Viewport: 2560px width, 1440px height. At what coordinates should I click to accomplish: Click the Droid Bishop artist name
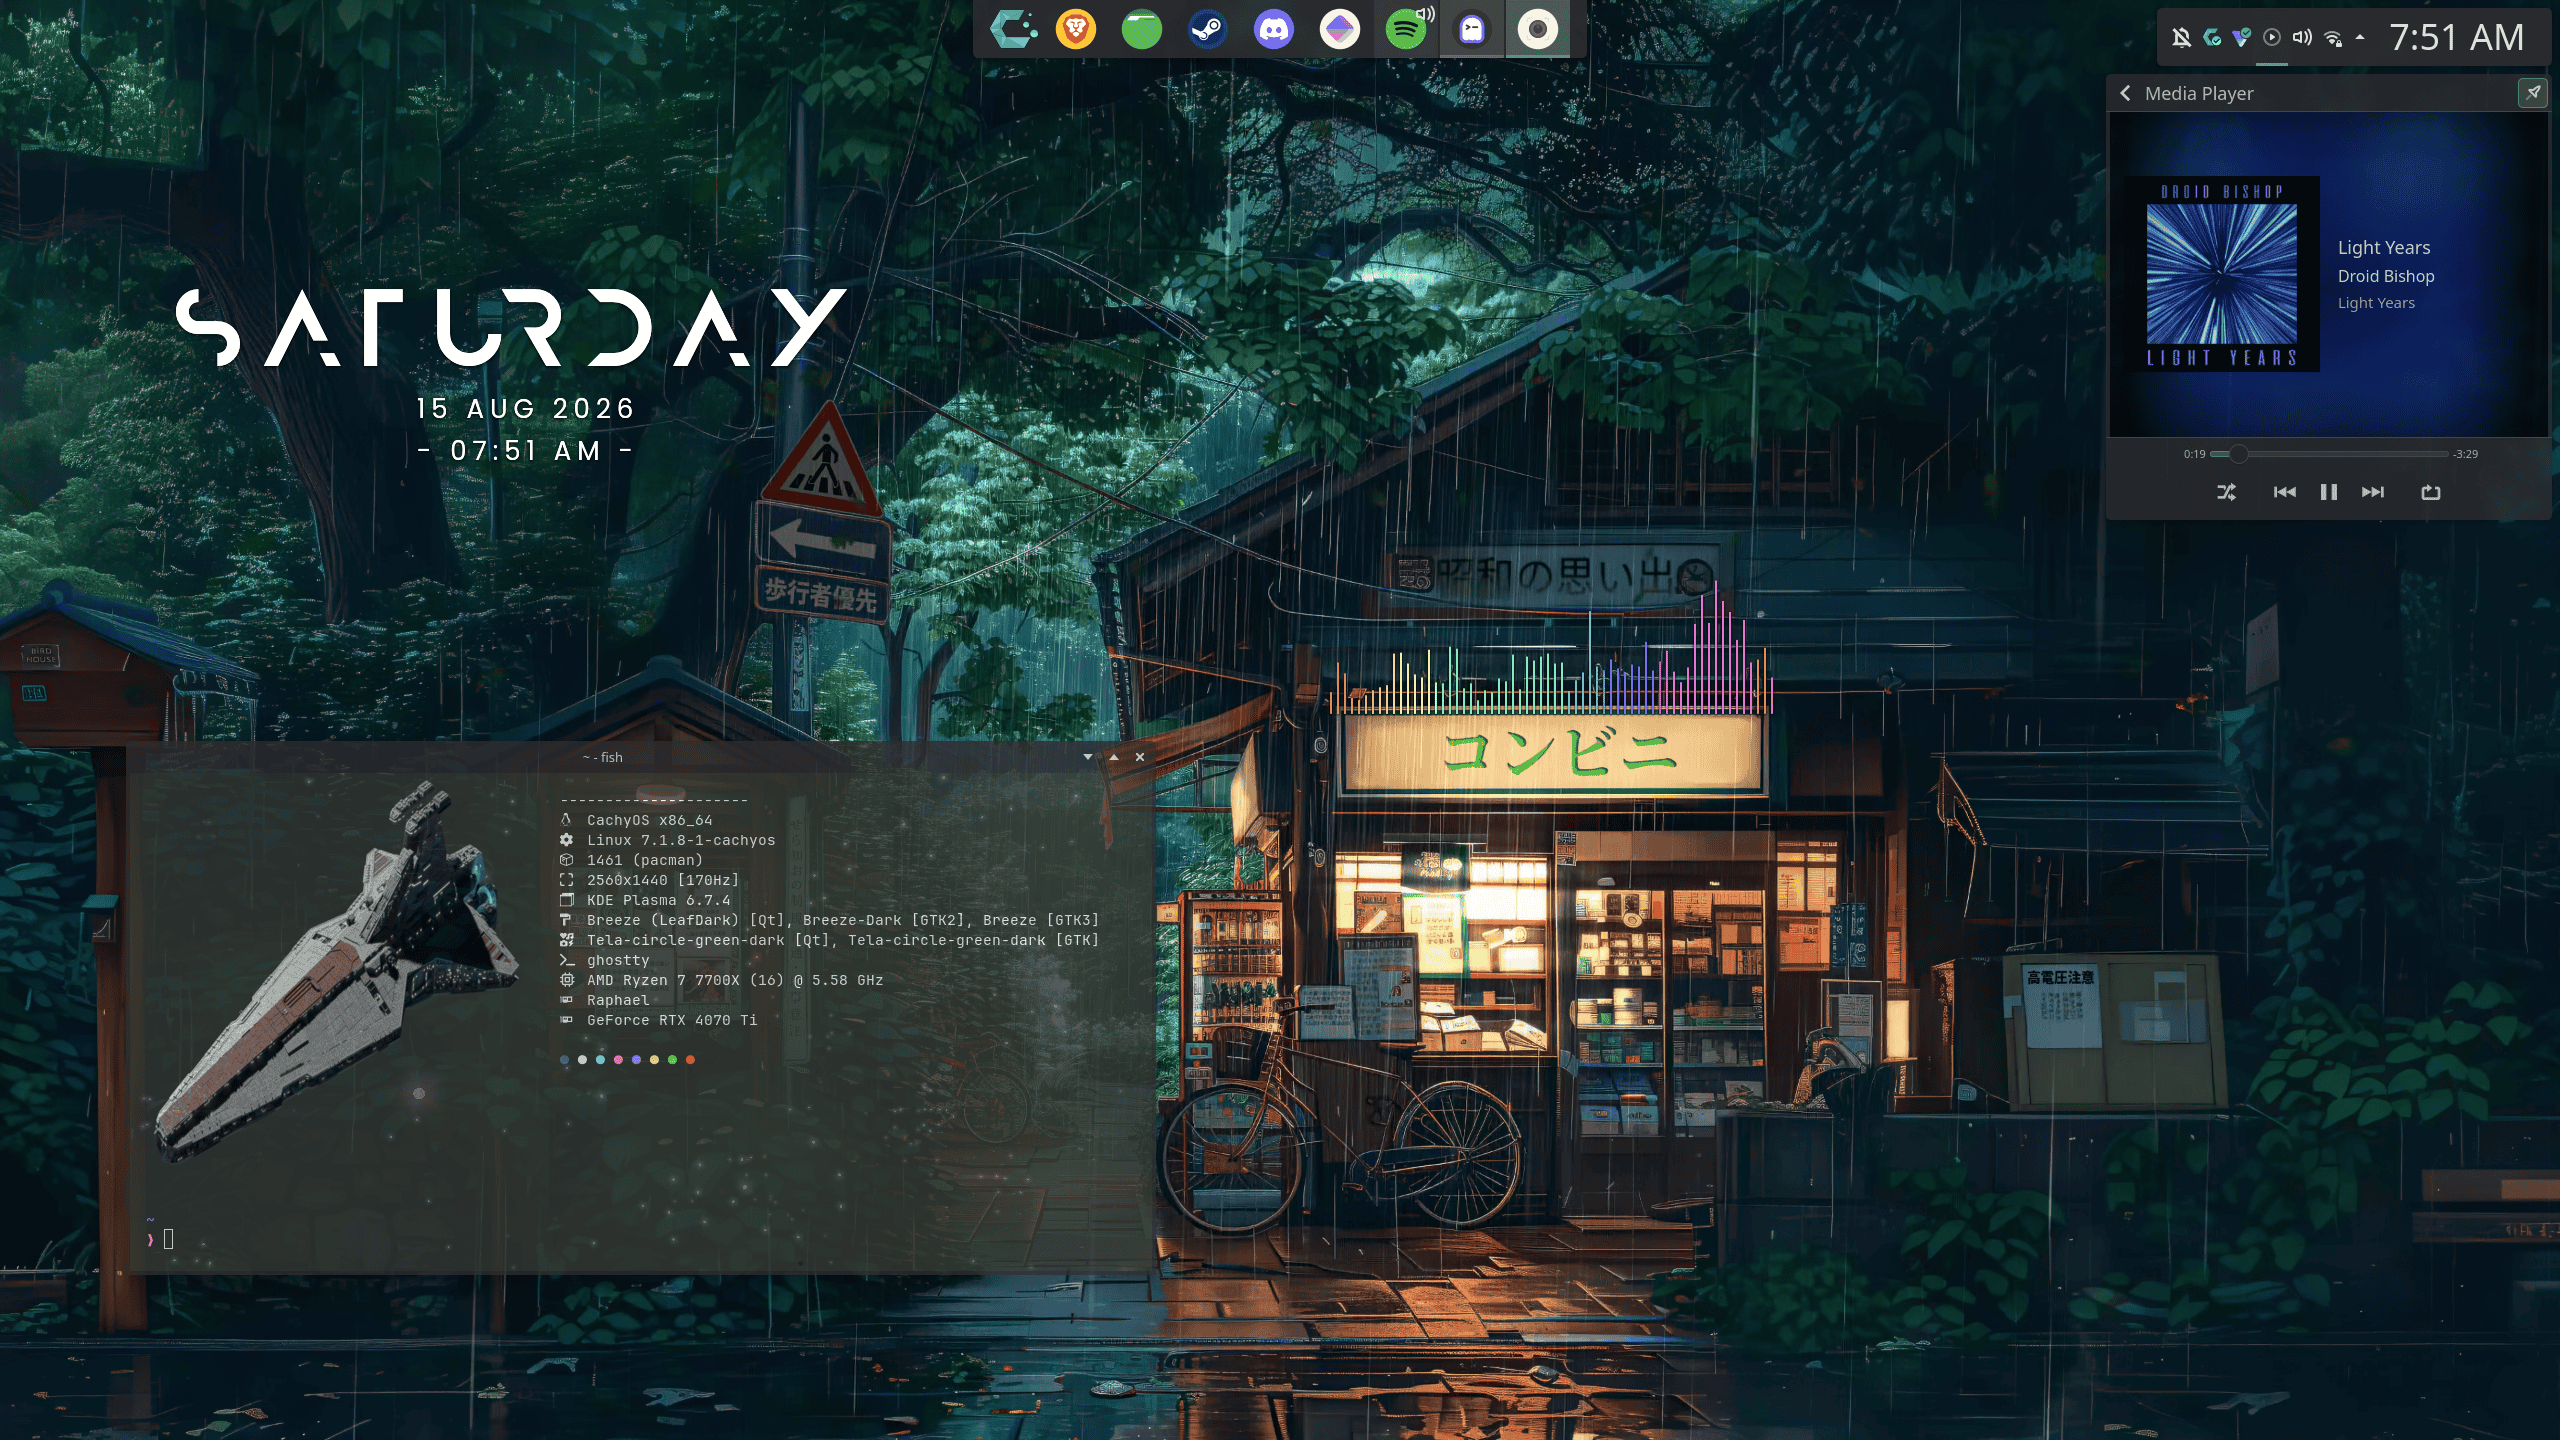click(2386, 276)
